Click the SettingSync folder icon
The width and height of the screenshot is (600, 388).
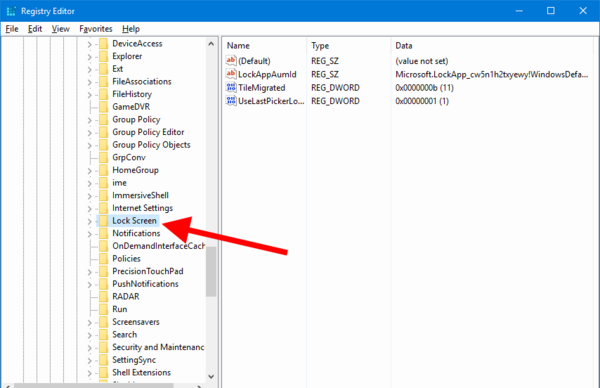click(x=103, y=360)
